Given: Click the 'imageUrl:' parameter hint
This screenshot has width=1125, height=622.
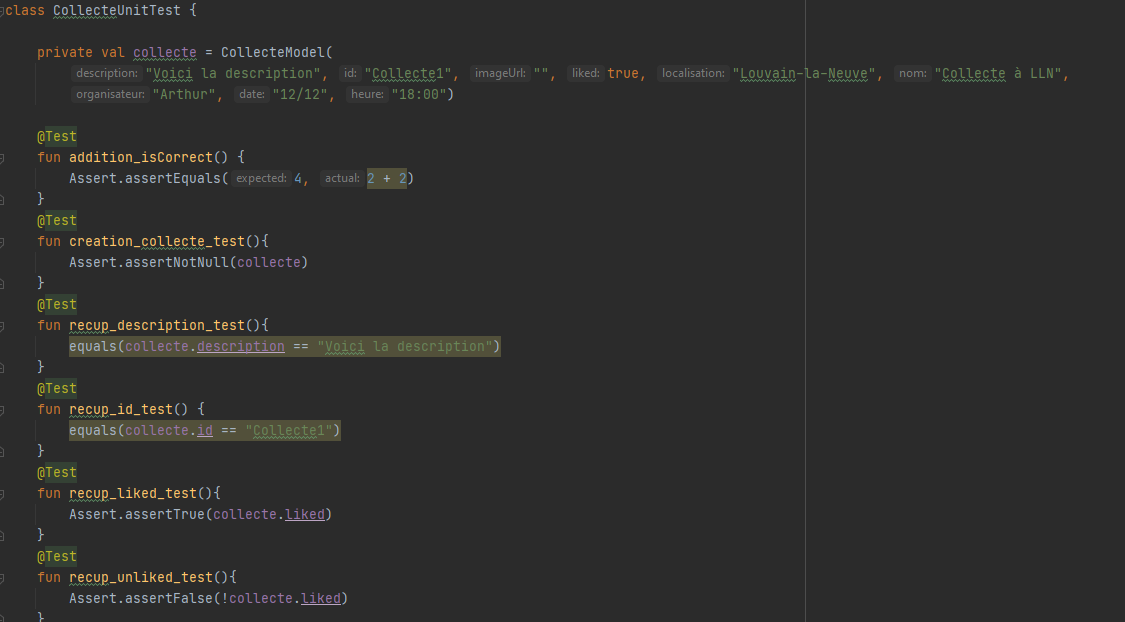Looking at the screenshot, I should click(500, 73).
